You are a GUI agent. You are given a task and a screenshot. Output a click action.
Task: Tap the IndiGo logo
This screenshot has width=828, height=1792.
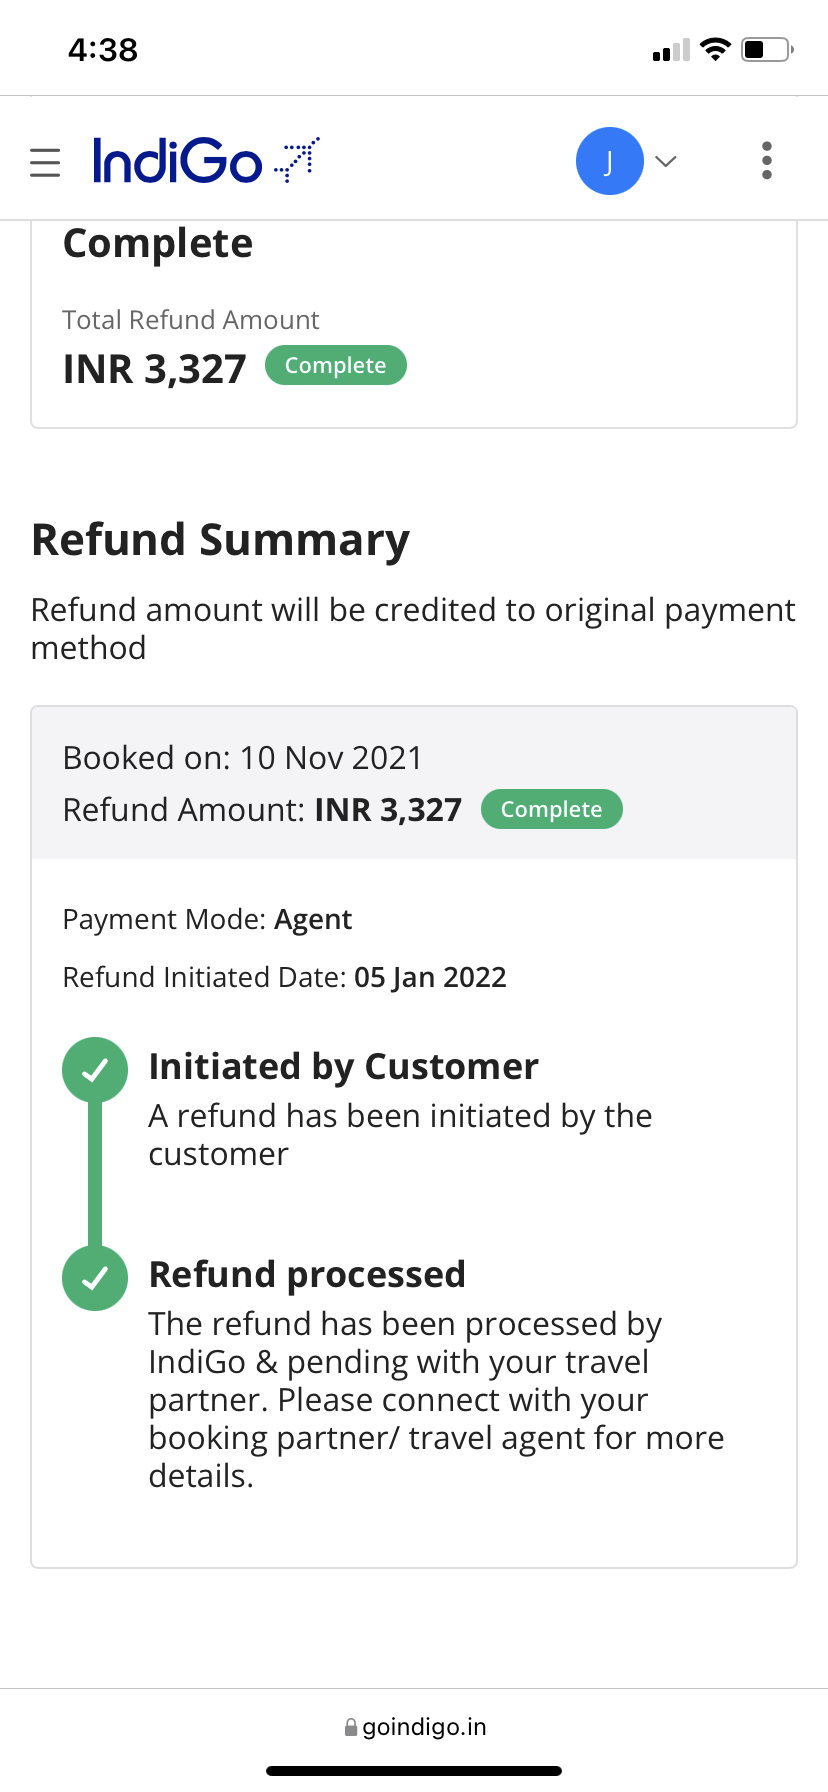point(205,160)
